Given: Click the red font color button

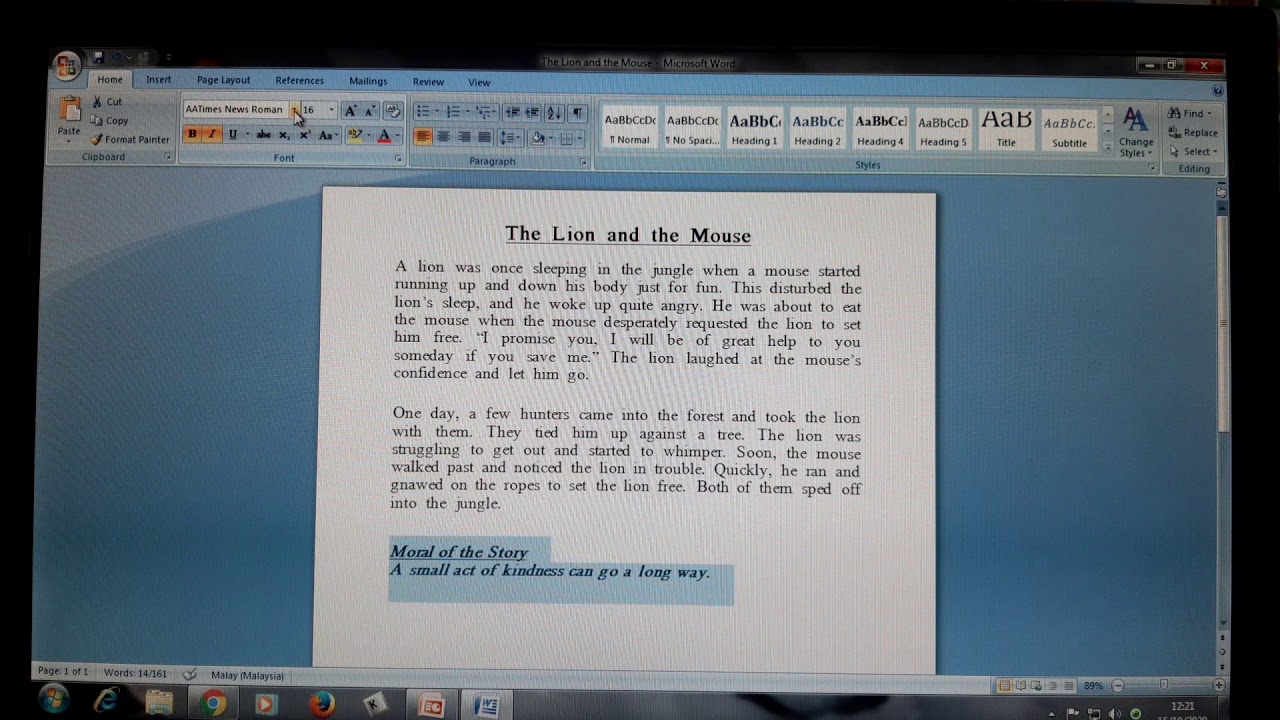Looking at the screenshot, I should point(383,135).
